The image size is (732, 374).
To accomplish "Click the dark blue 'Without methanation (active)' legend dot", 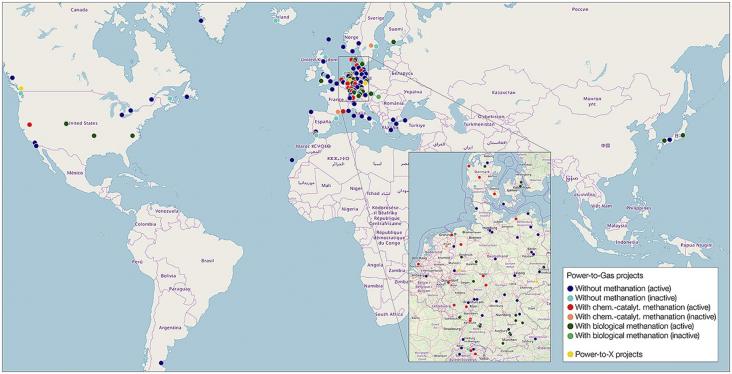I will tap(570, 288).
